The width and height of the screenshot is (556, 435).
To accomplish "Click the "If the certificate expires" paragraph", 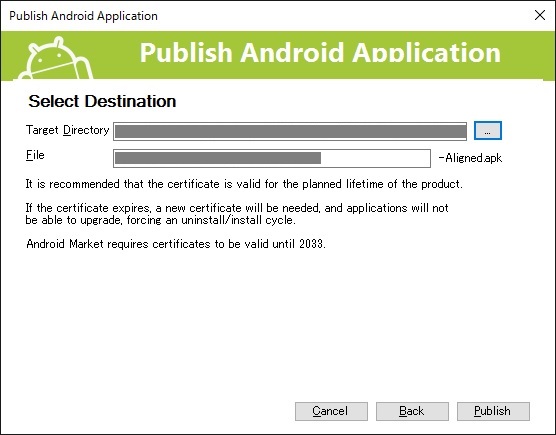I will 237,214.
